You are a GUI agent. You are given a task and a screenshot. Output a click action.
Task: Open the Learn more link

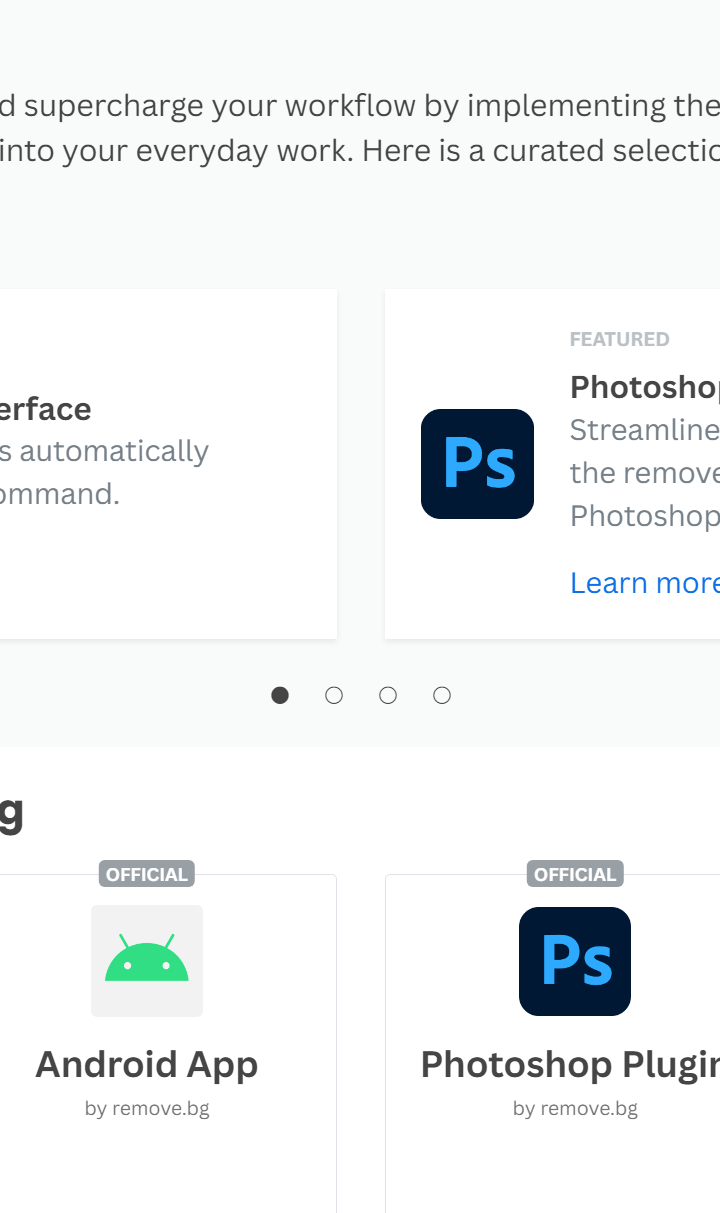coord(645,582)
